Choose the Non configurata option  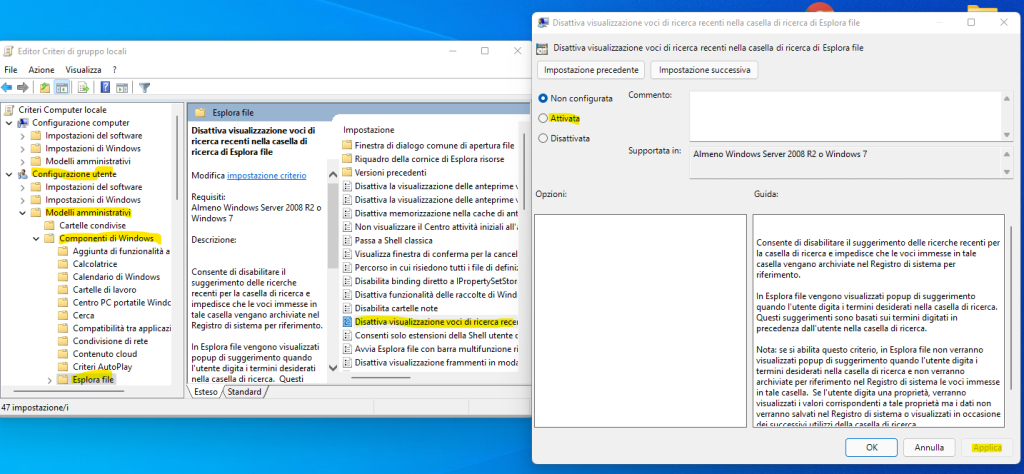[x=544, y=98]
